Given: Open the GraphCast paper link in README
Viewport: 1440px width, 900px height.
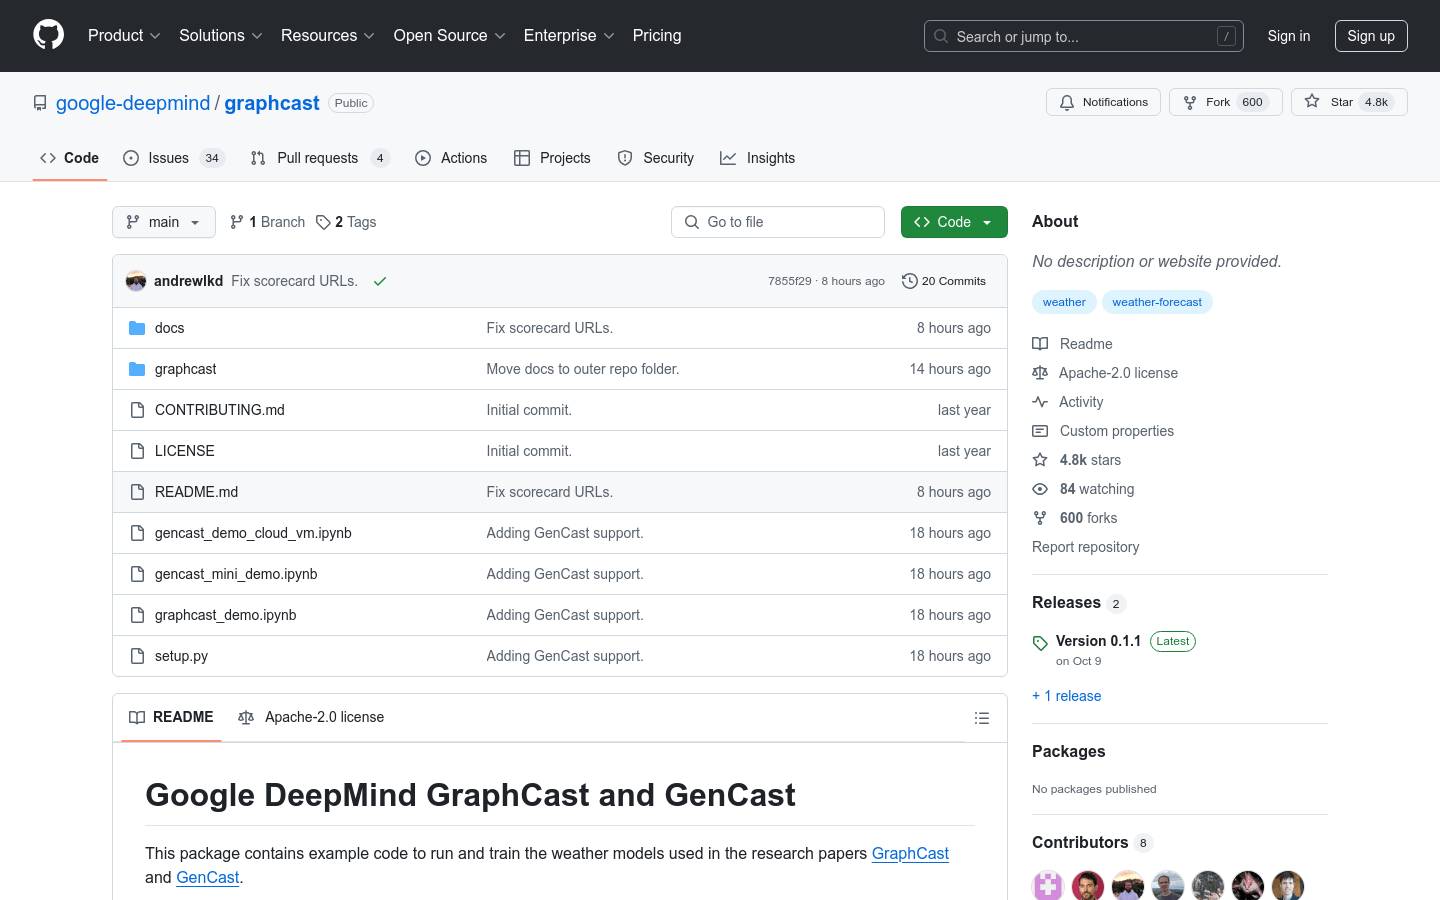Looking at the screenshot, I should [910, 853].
